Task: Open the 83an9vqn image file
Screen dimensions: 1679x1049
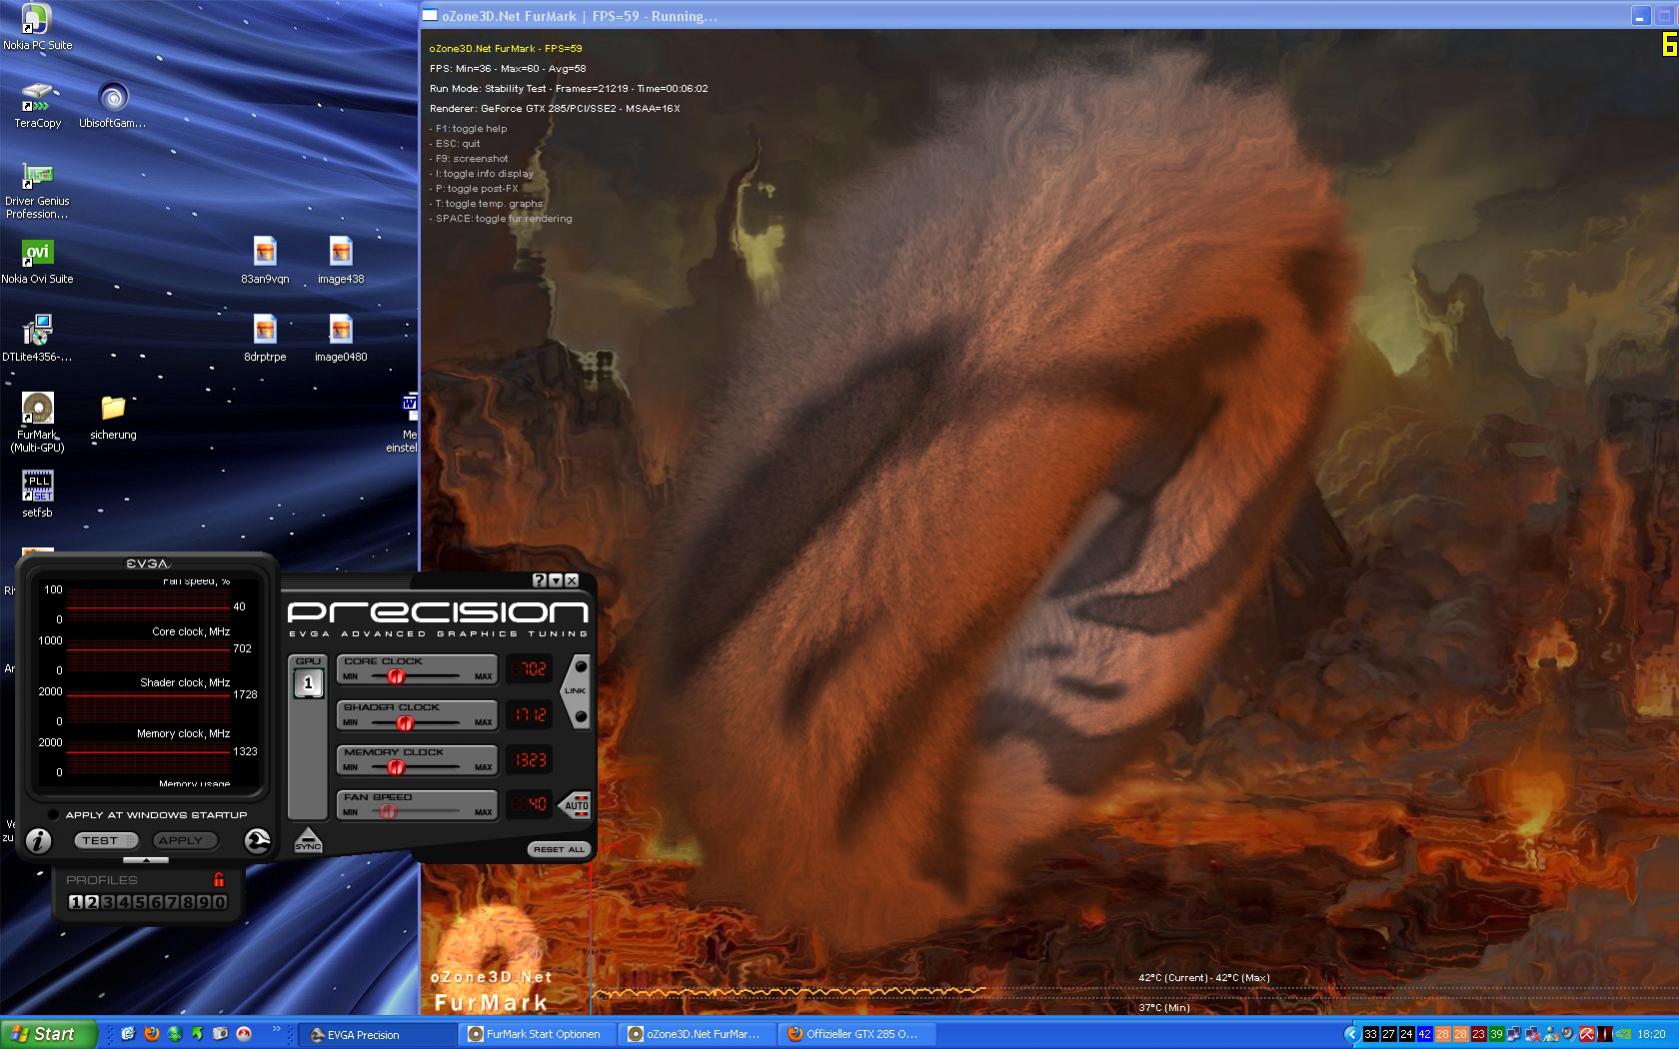Action: point(265,261)
